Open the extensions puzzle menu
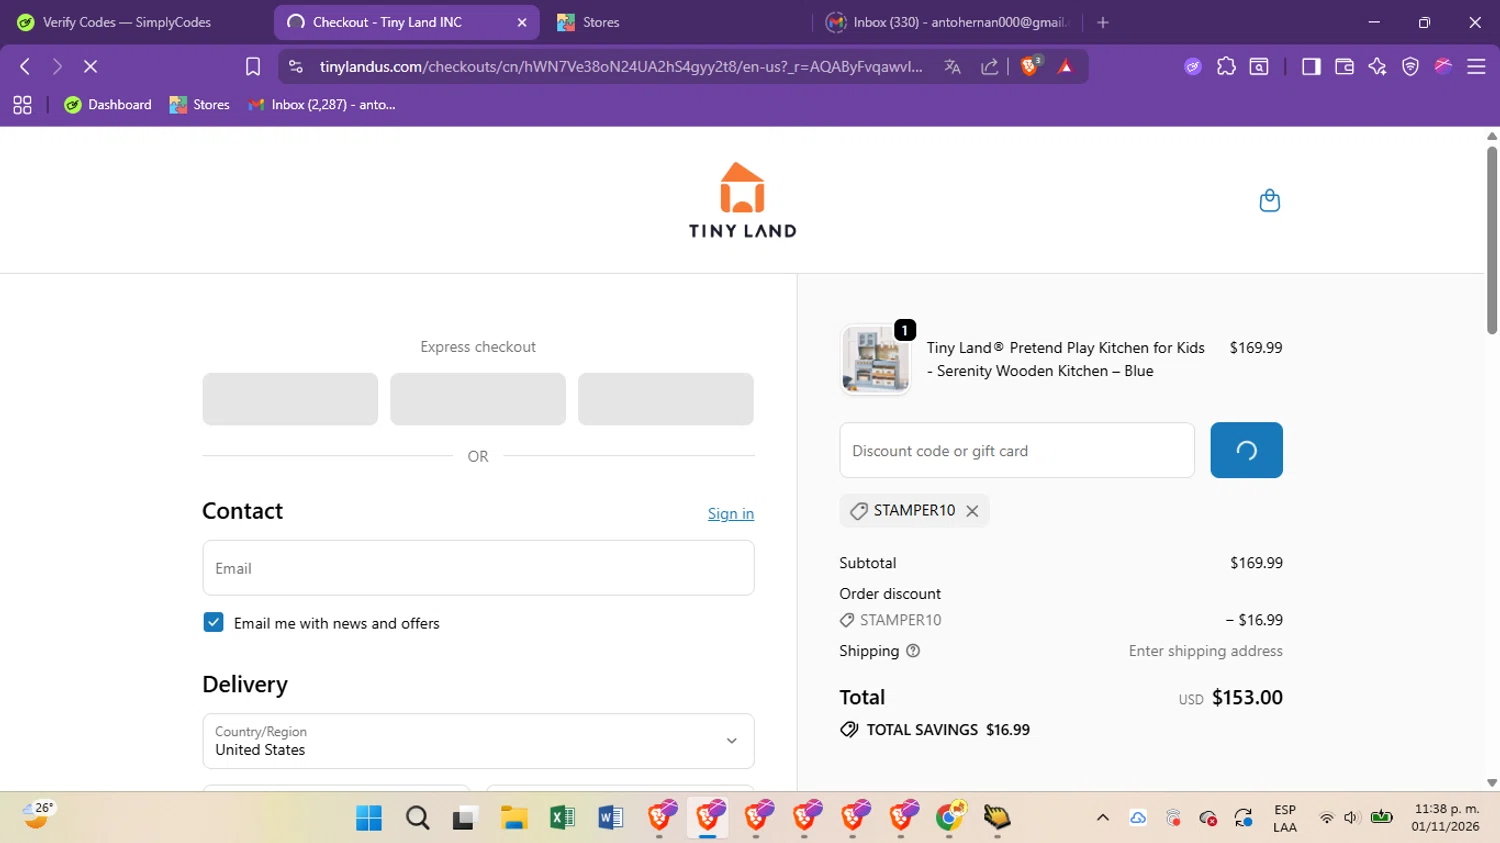The height and width of the screenshot is (843, 1500). 1226,66
